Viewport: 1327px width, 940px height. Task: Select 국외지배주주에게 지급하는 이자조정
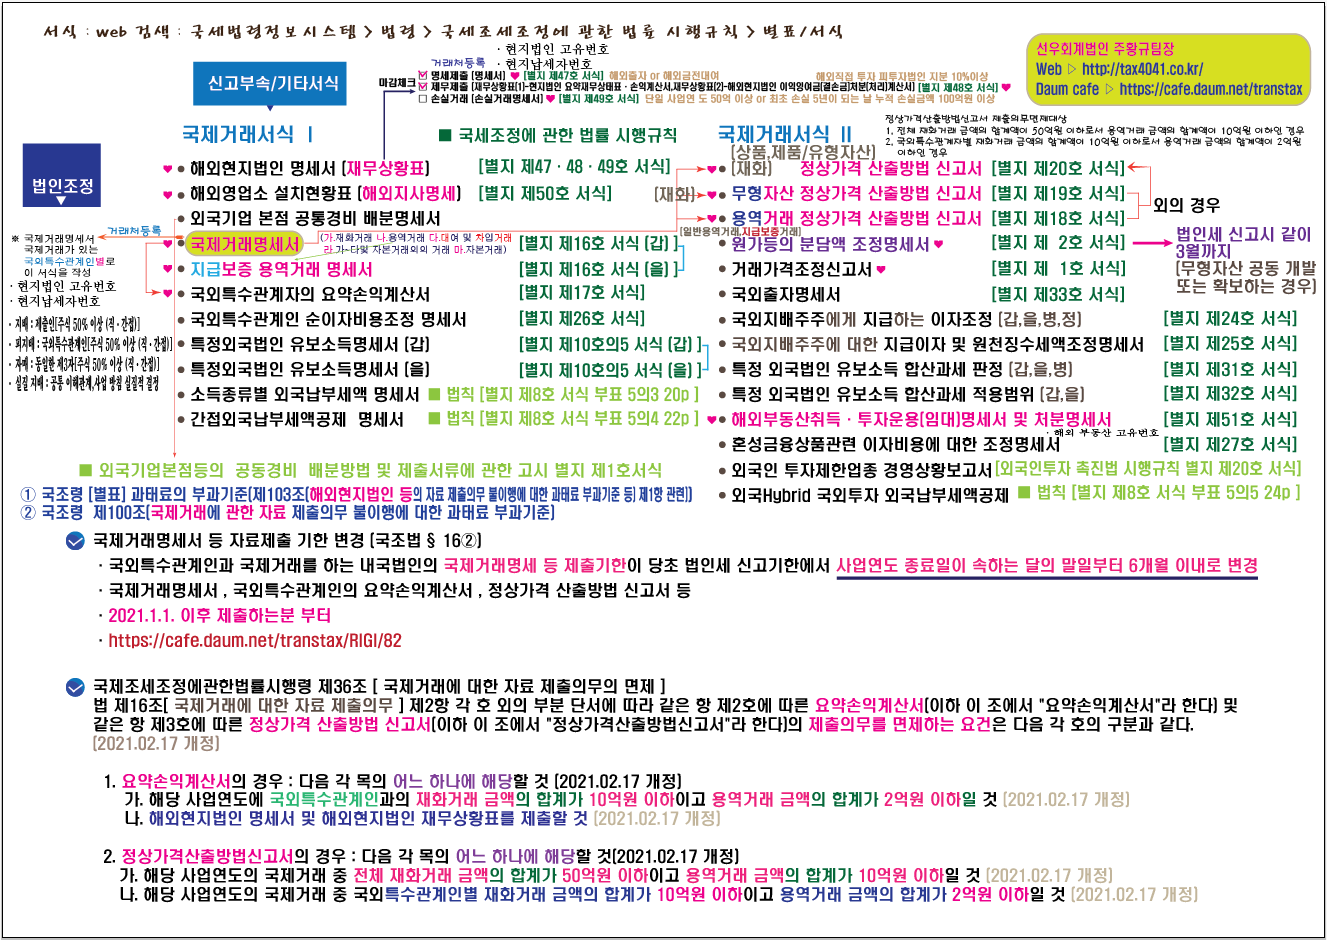coord(862,319)
